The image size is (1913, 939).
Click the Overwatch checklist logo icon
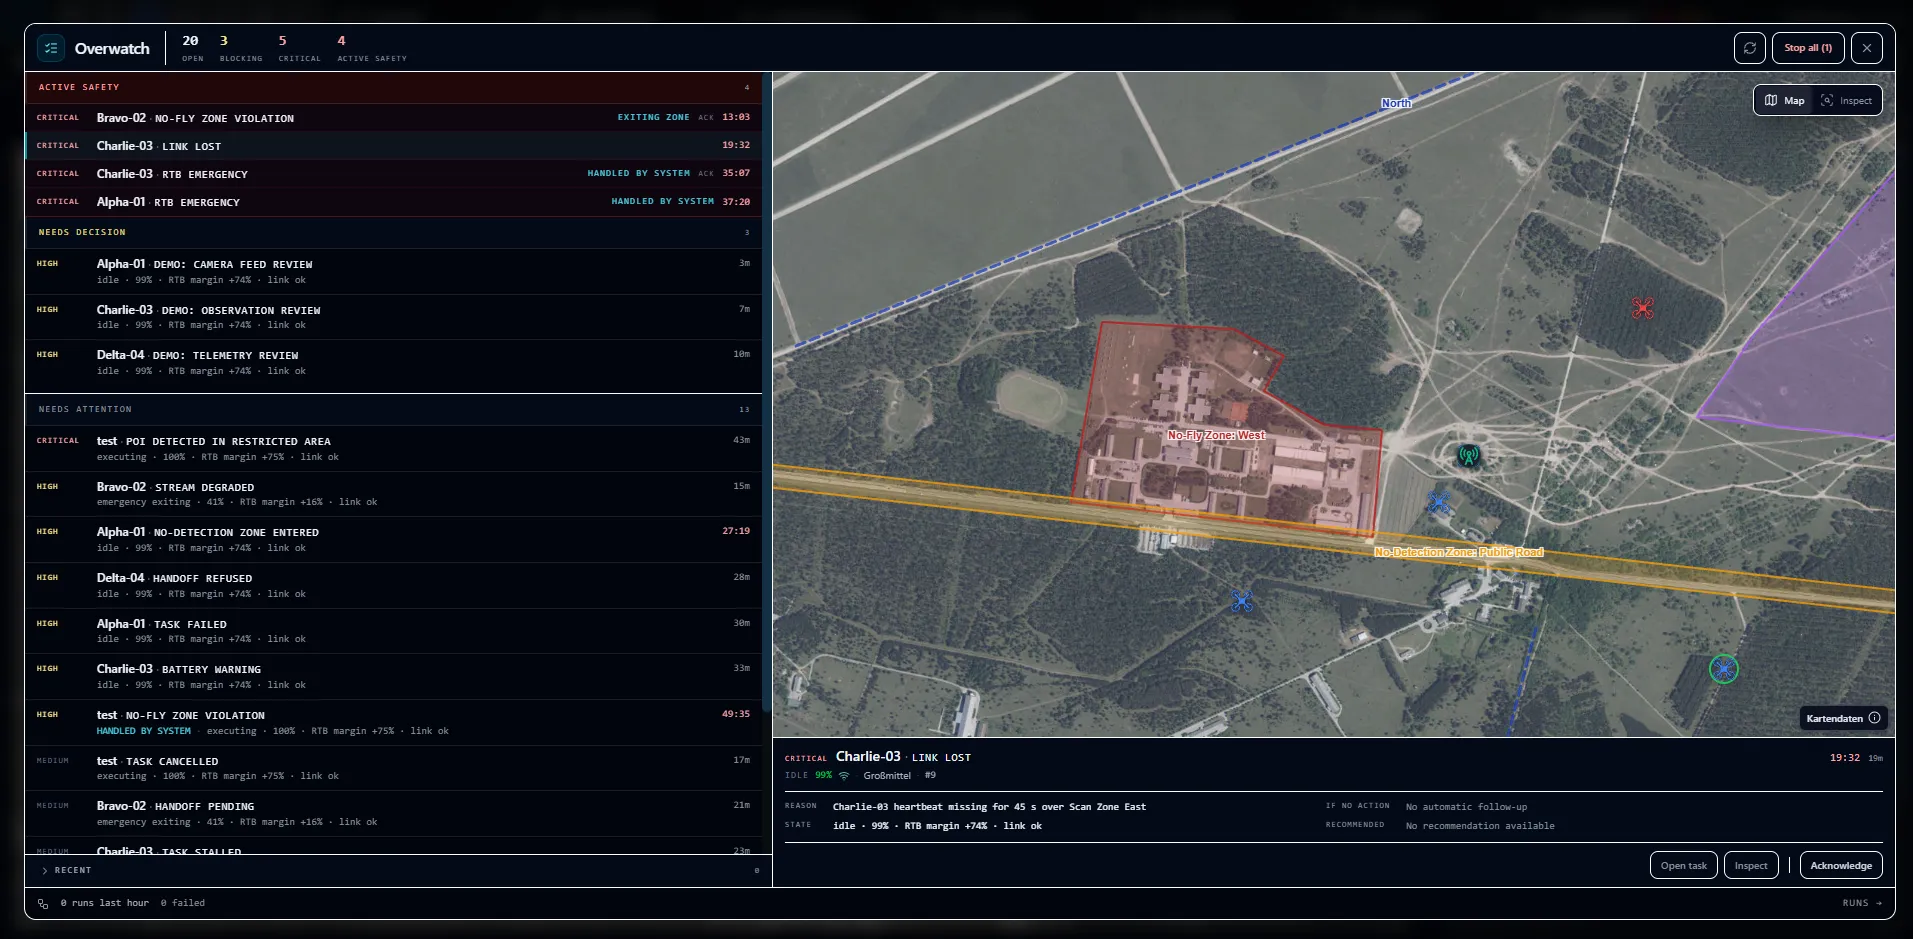pos(51,48)
